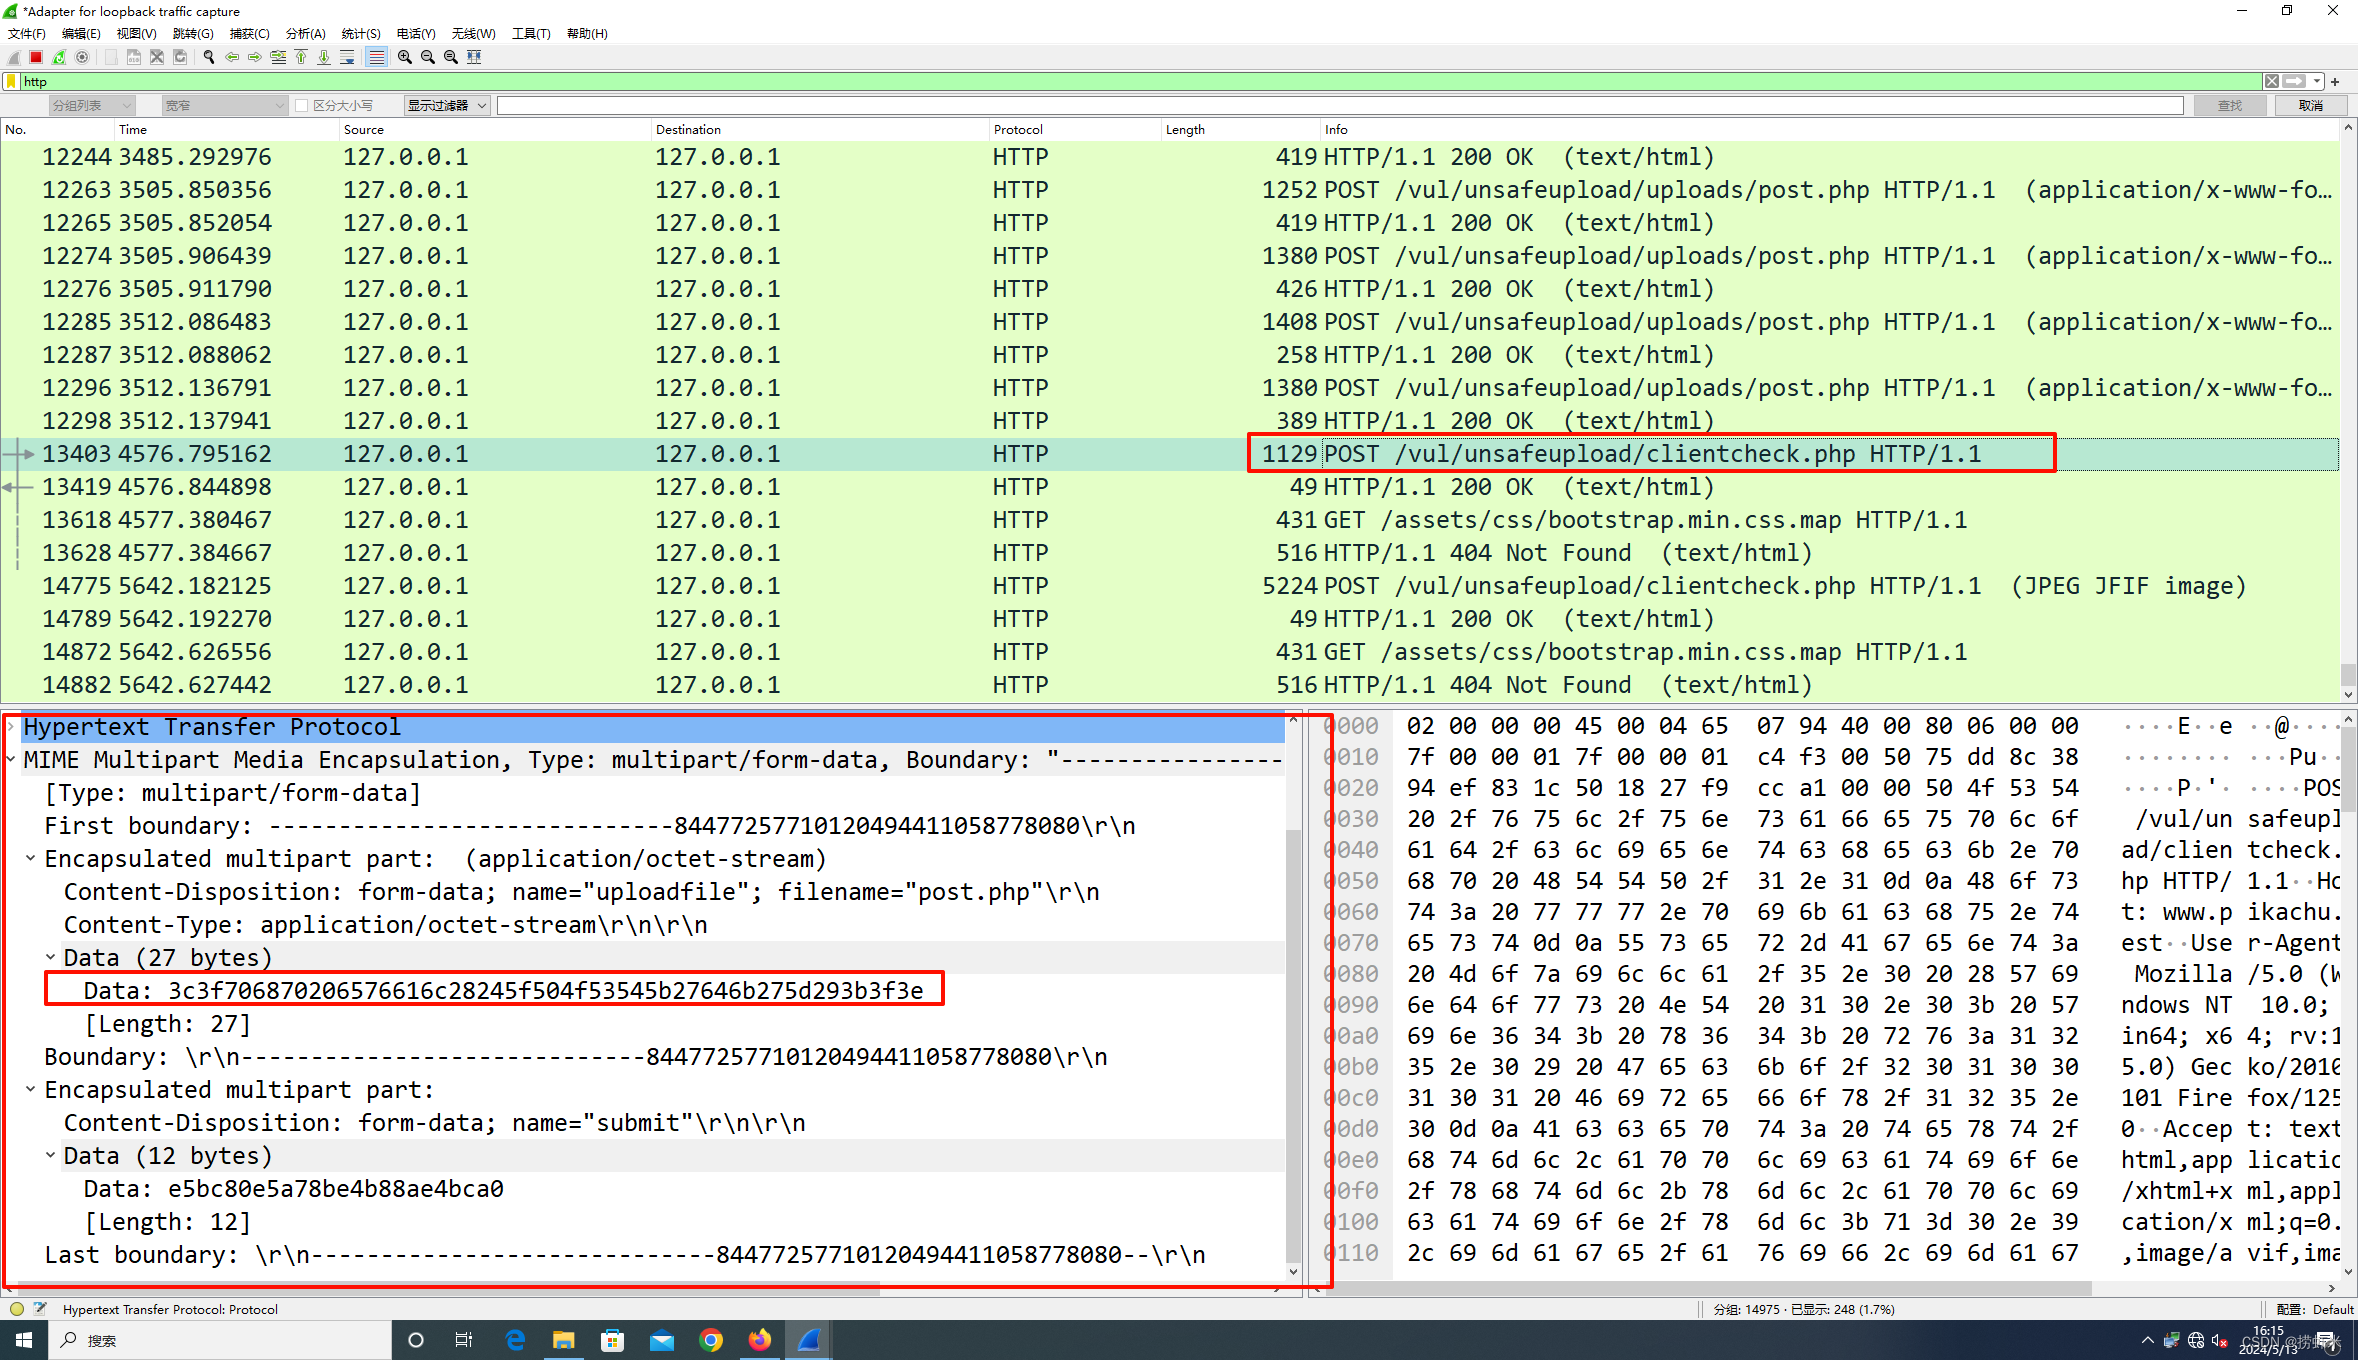The height and width of the screenshot is (1360, 2358).
Task: Sort by the Protocol column header
Action: click(1074, 130)
